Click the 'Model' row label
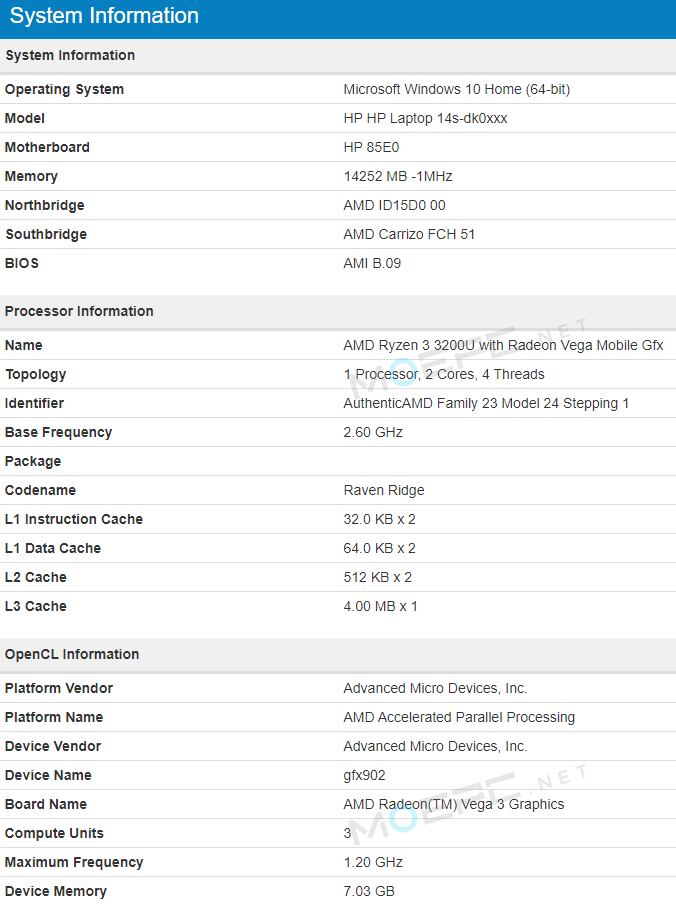The height and width of the screenshot is (912, 676). point(24,118)
